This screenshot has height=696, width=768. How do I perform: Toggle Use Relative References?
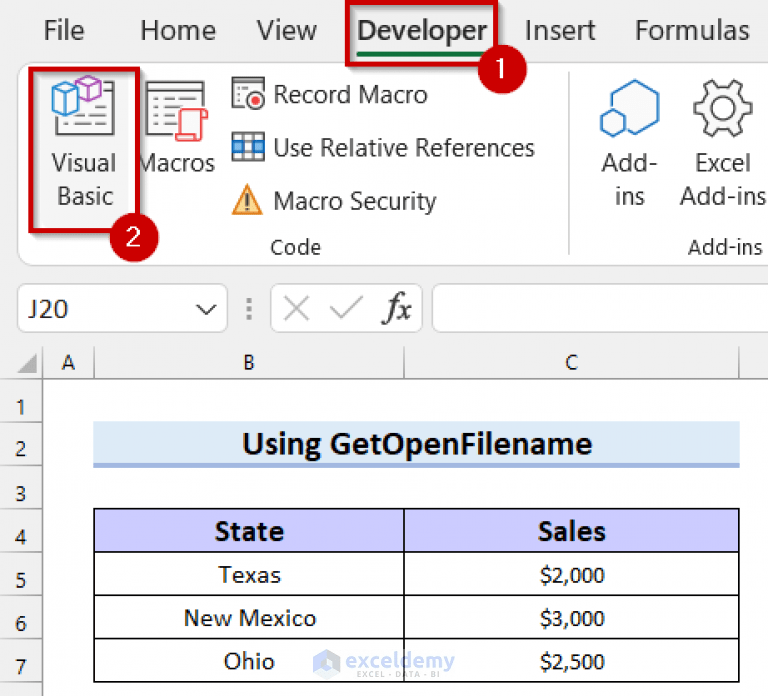[x=383, y=147]
